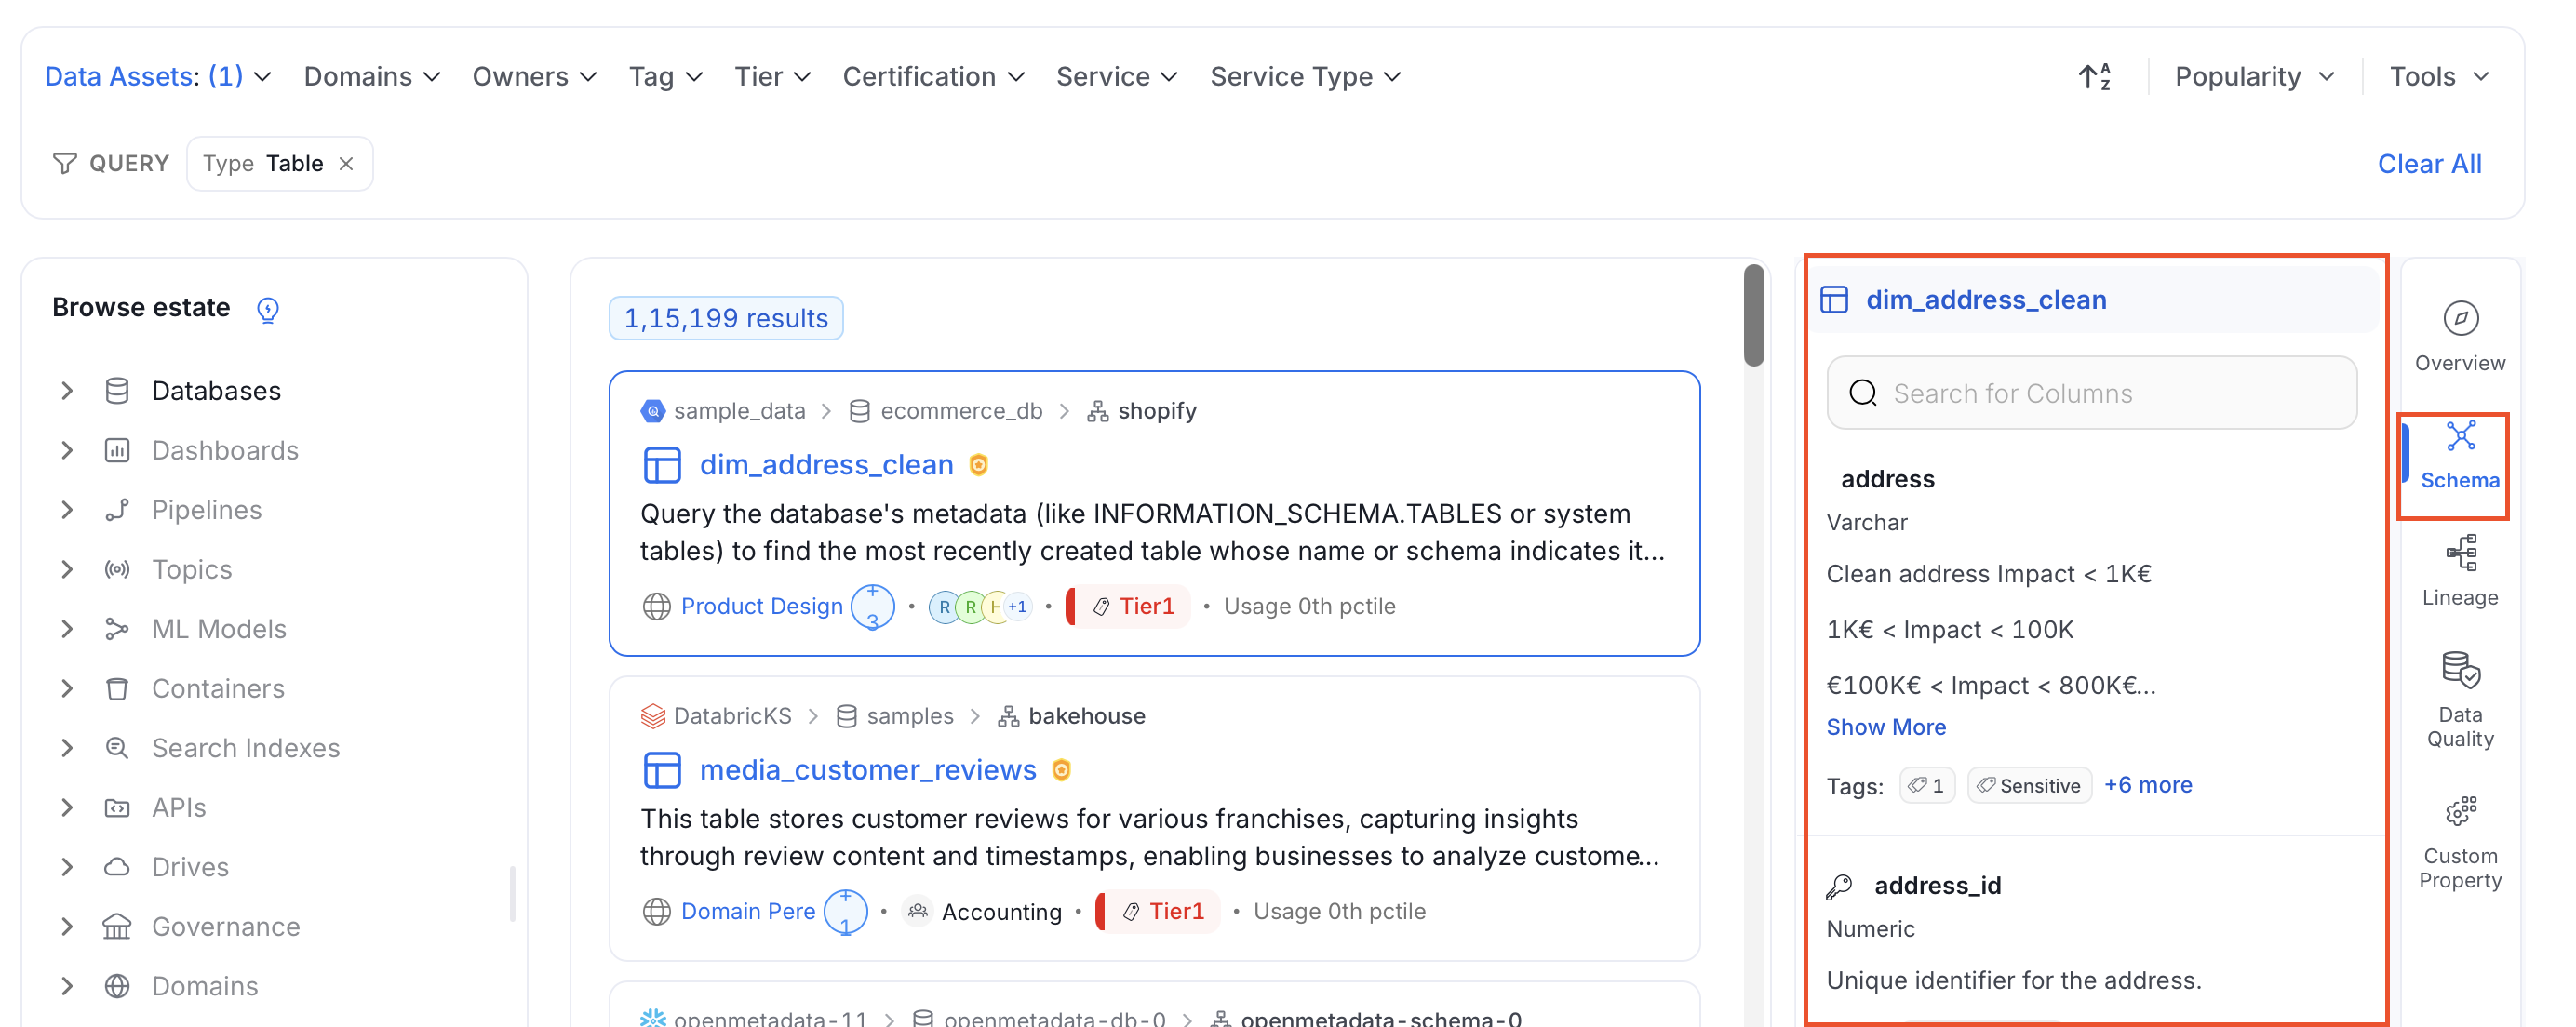
Task: Click the Pipelines icon in sidebar
Action: 117,510
